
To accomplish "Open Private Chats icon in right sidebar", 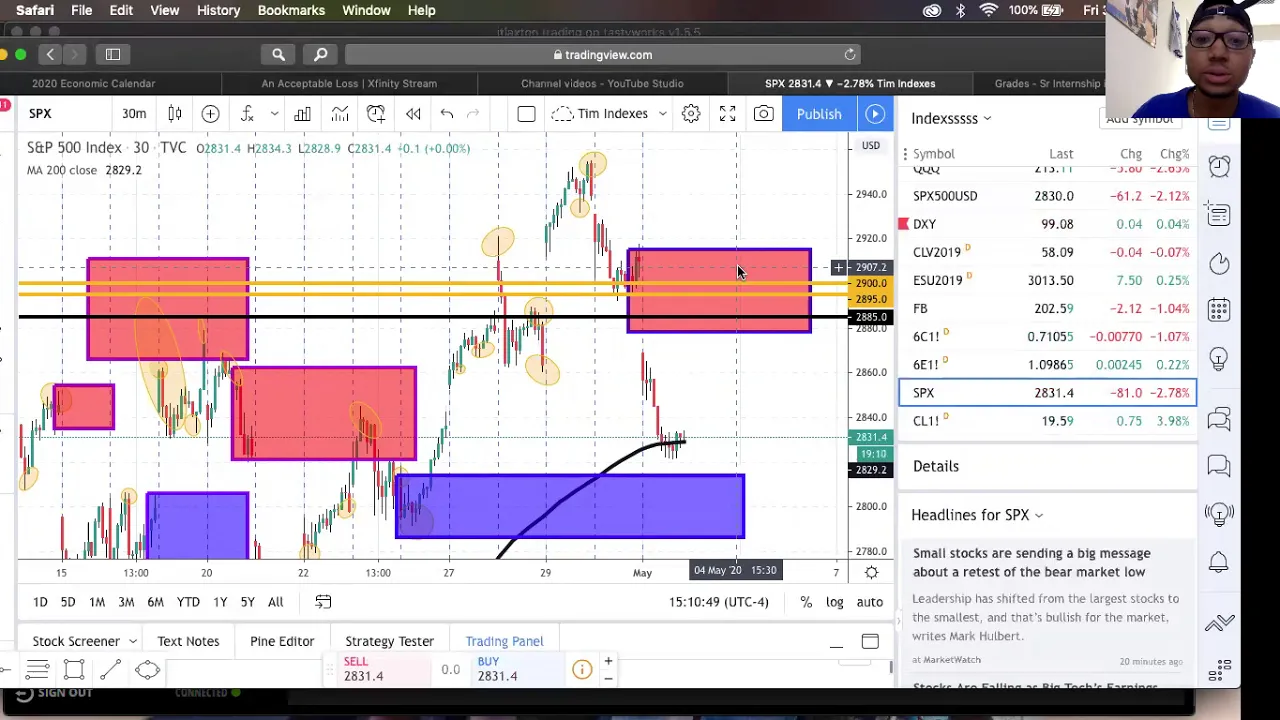I will coord(1219,465).
